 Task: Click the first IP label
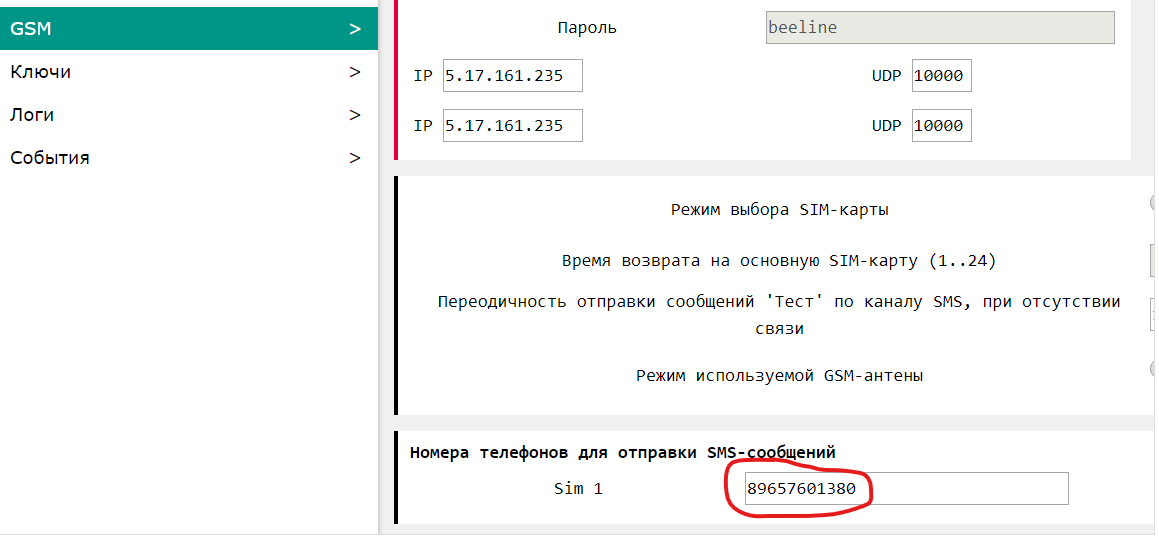click(423, 76)
